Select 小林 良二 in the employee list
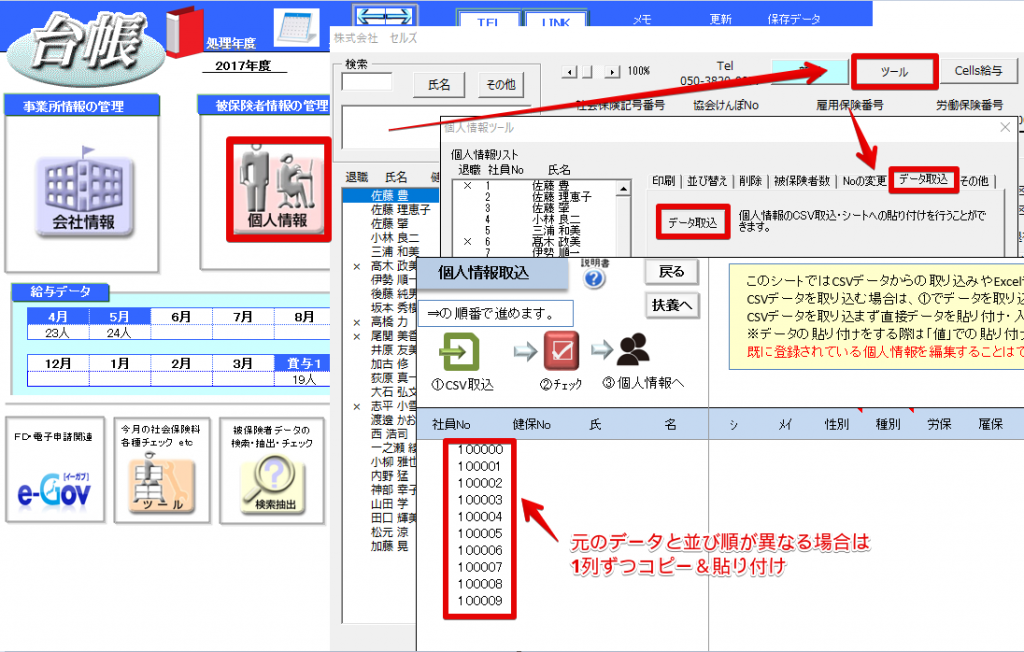 click(x=395, y=238)
